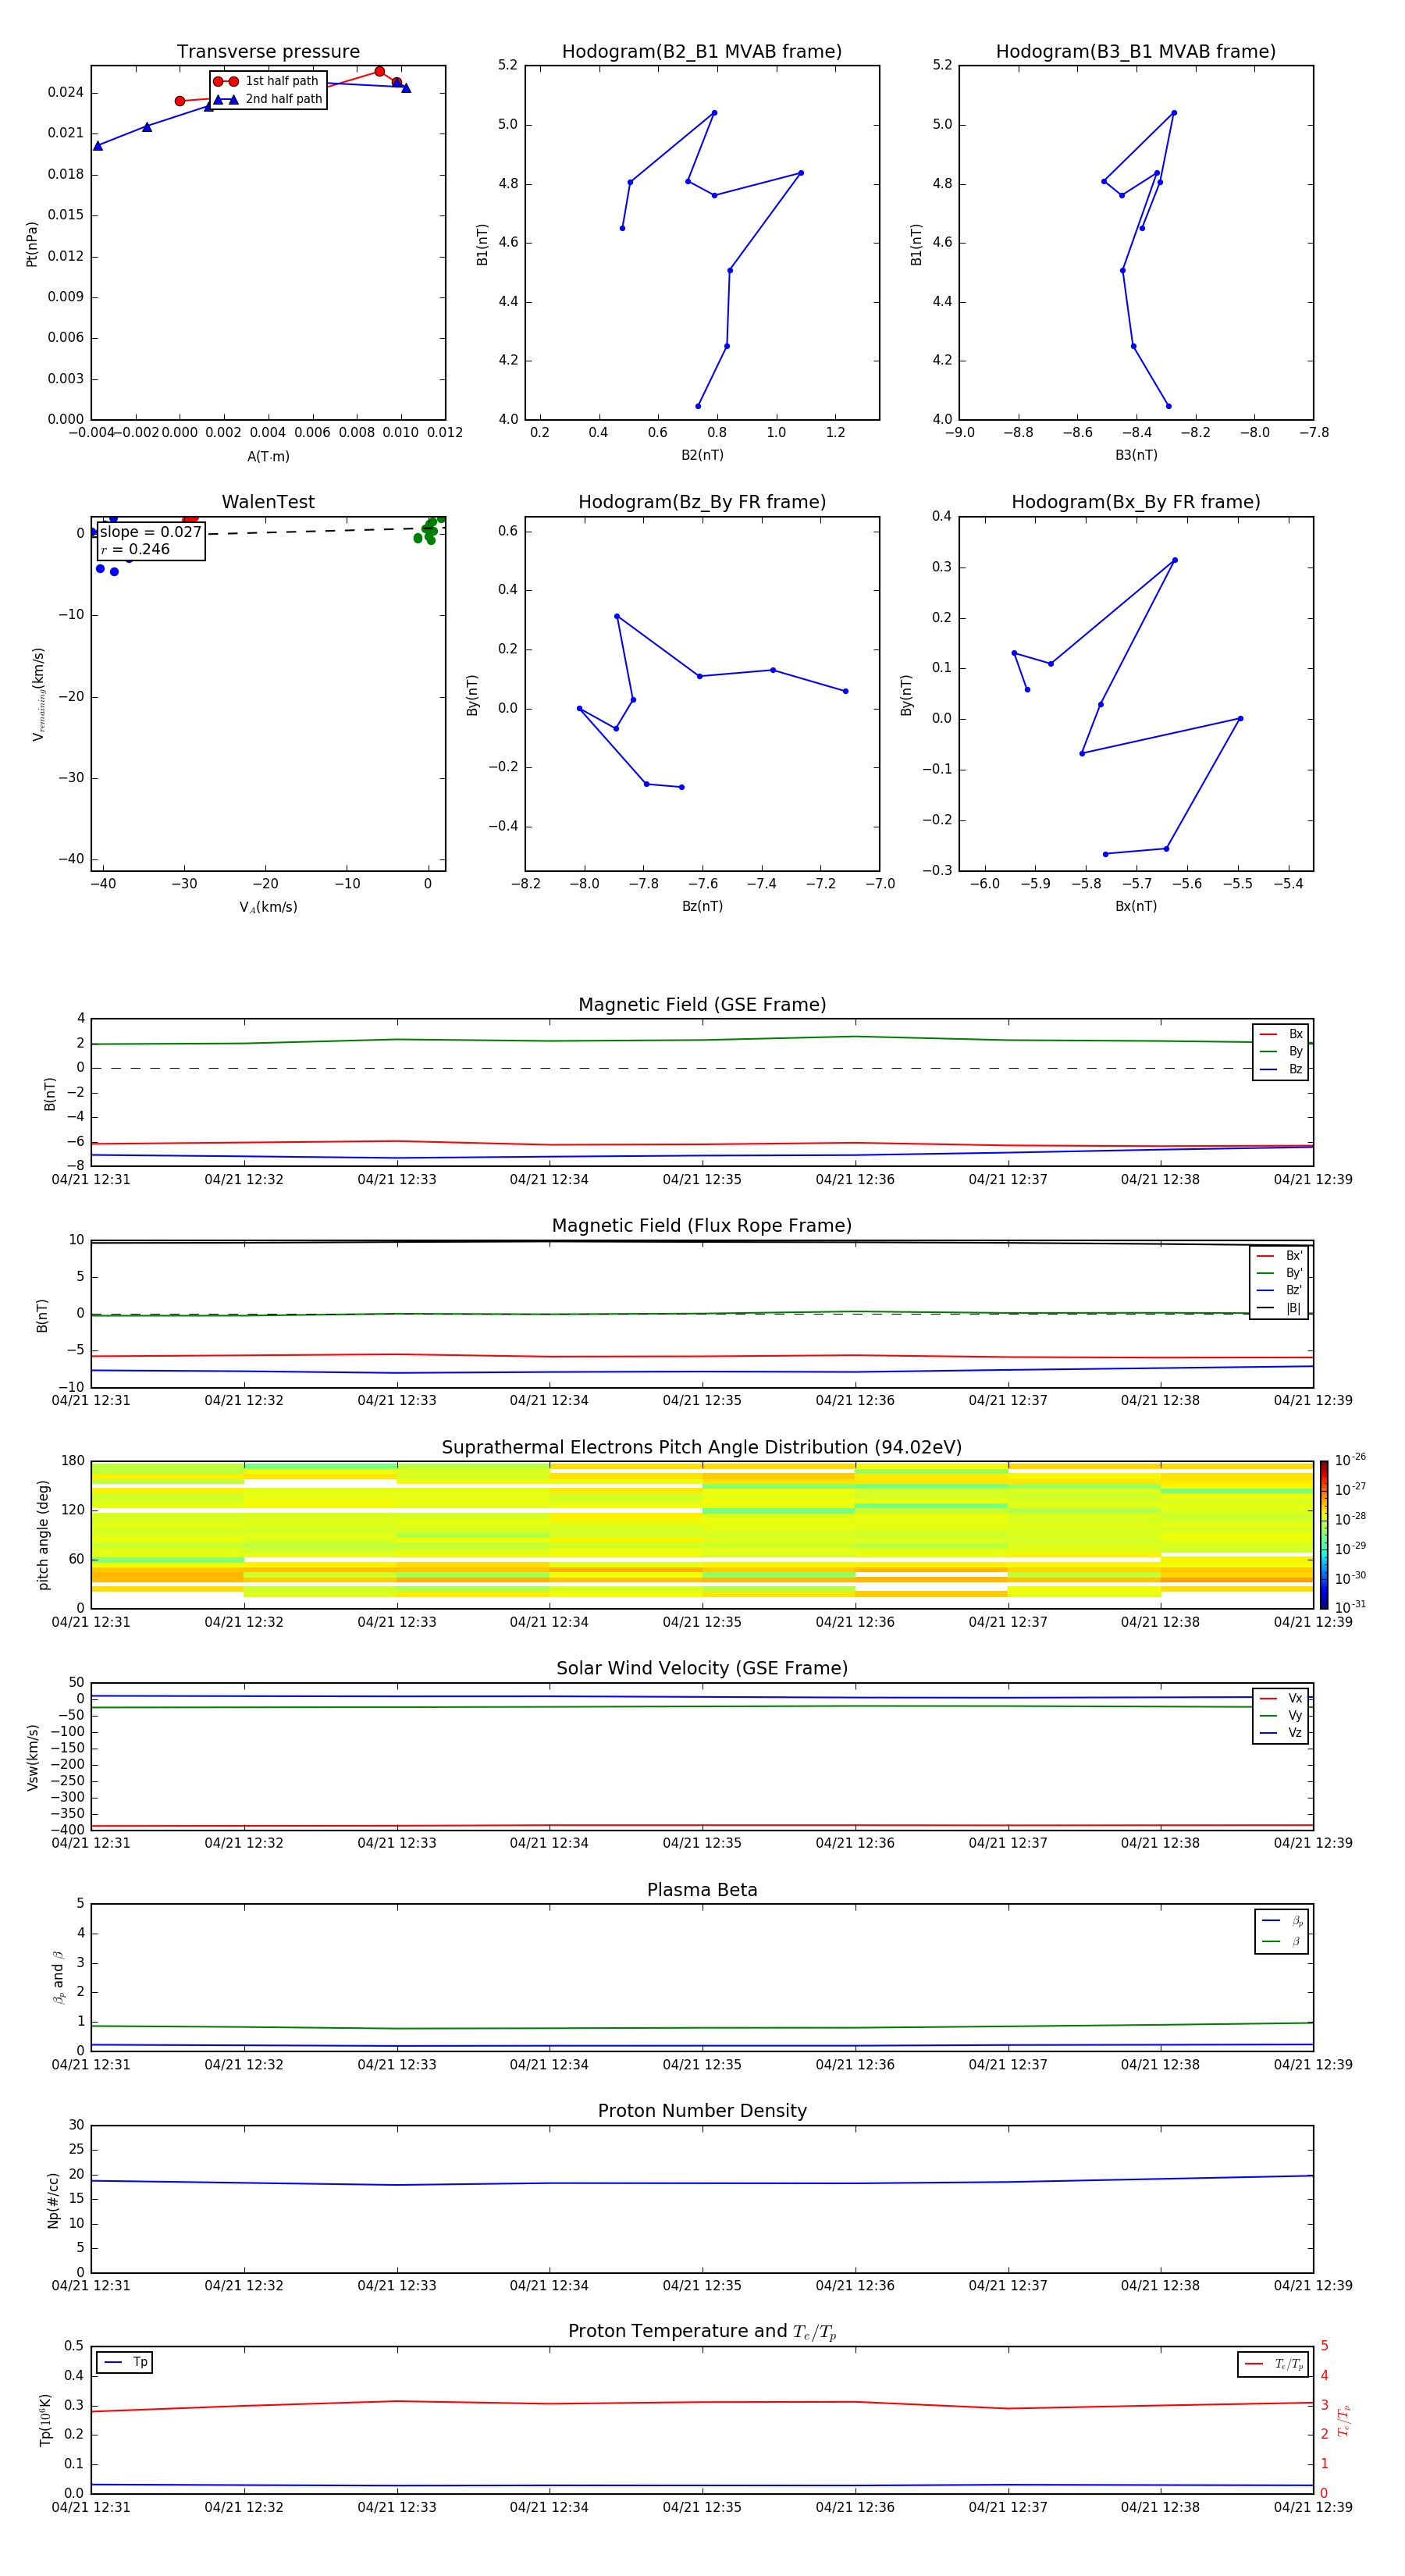Click the 'Pt(nPa)' axis label
The image size is (1405, 2576).
pyautogui.click(x=32, y=243)
